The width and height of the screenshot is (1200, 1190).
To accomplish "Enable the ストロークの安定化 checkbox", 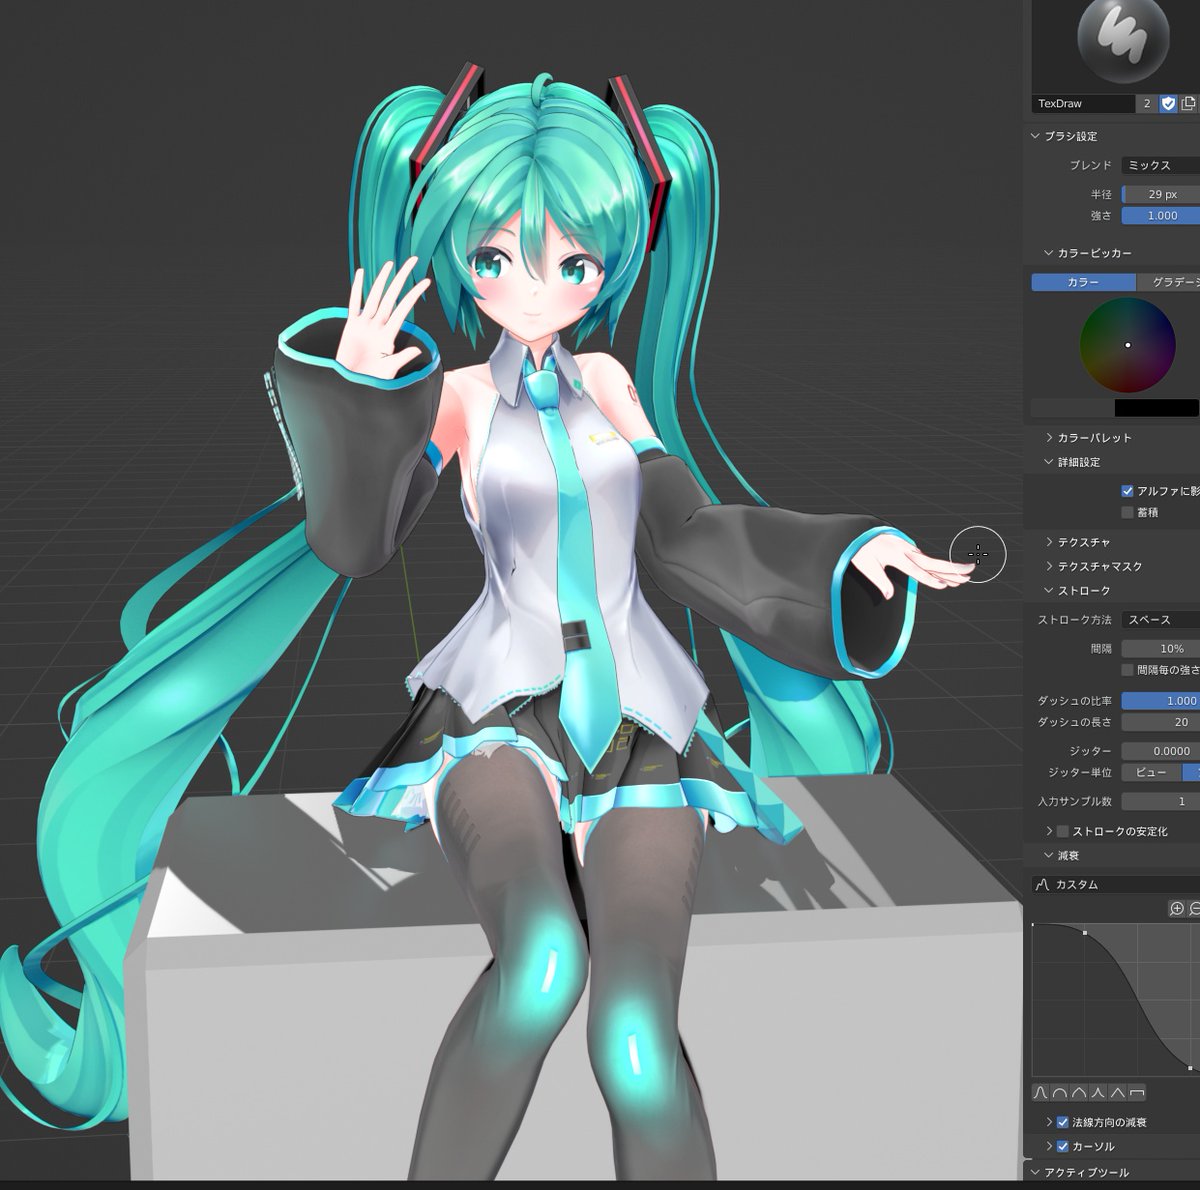I will pos(1063,831).
